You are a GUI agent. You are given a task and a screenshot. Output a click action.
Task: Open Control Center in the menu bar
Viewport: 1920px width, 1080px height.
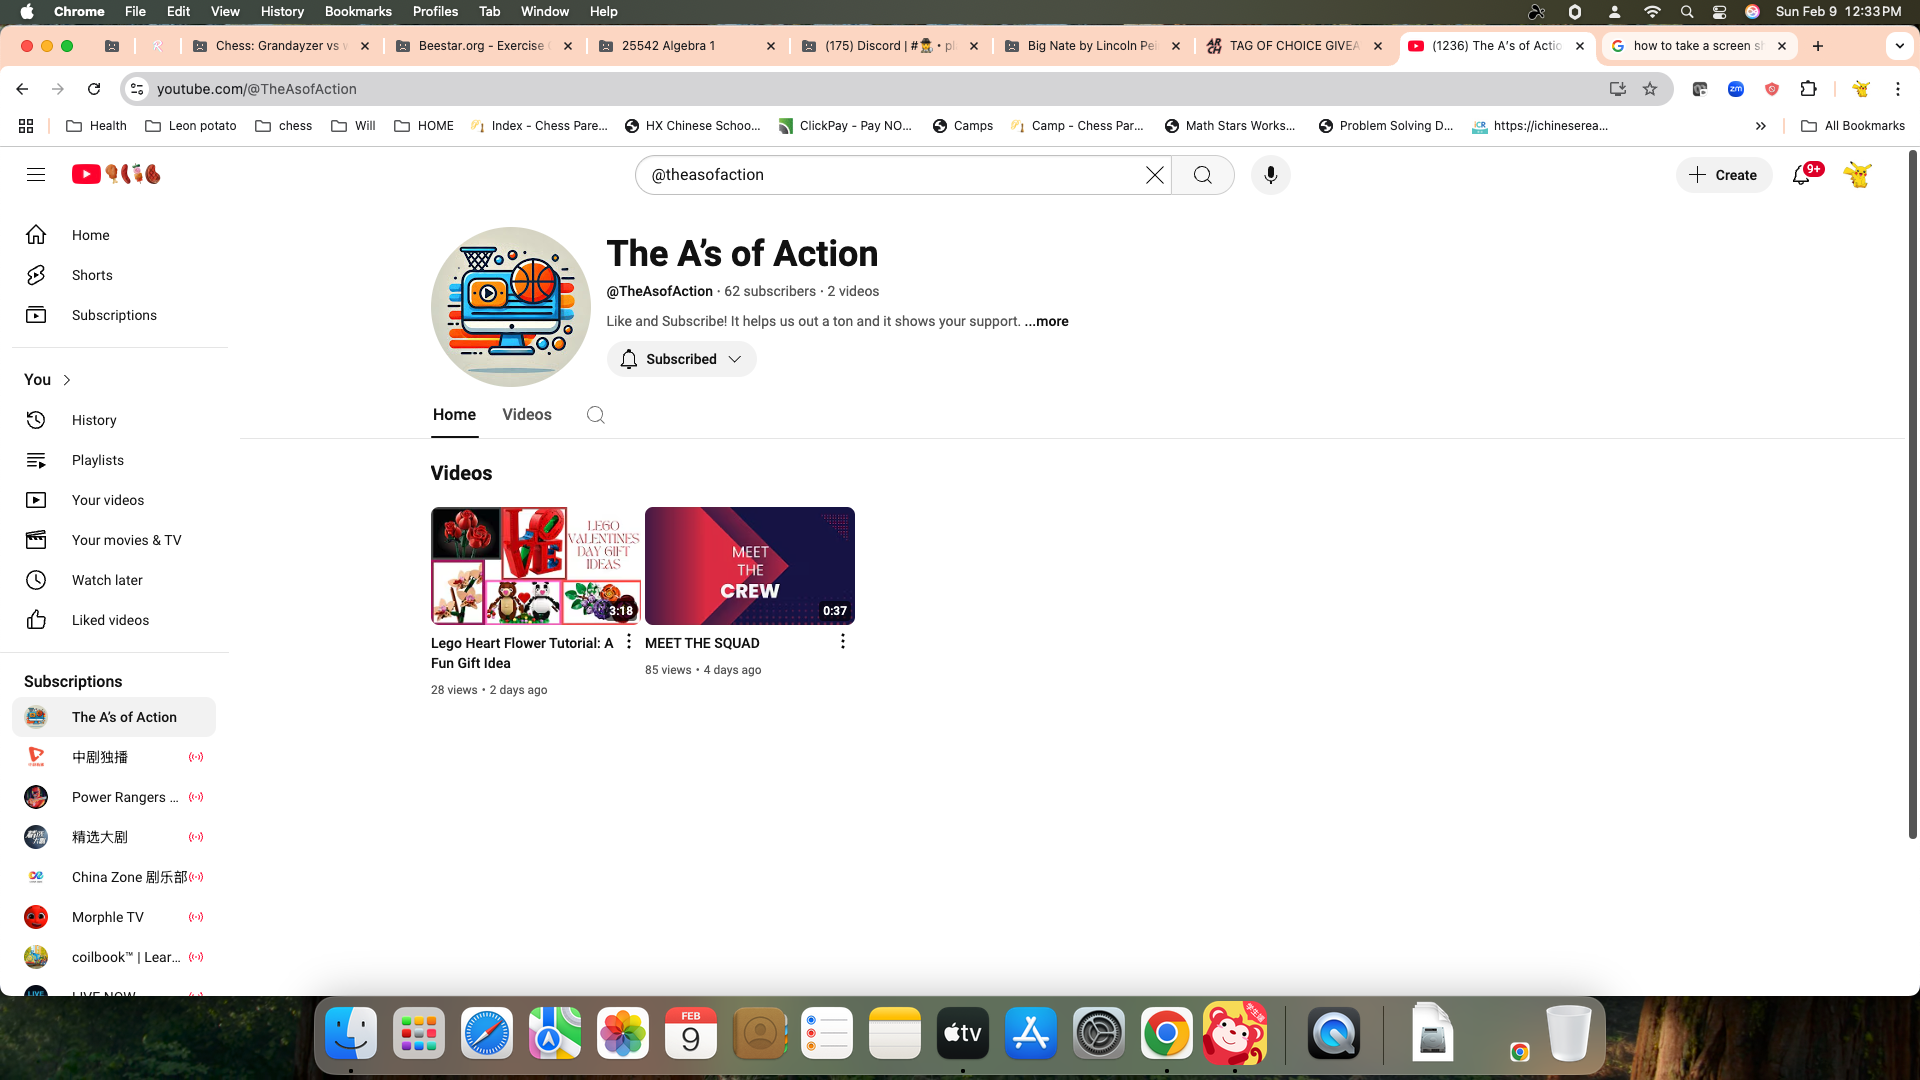point(1720,12)
